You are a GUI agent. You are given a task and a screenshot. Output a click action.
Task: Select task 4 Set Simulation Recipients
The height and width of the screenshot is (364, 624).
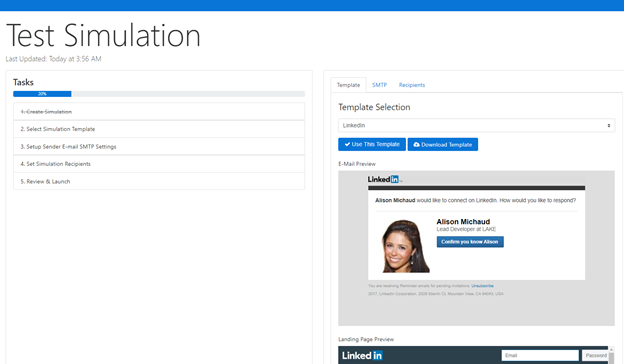[159, 164]
